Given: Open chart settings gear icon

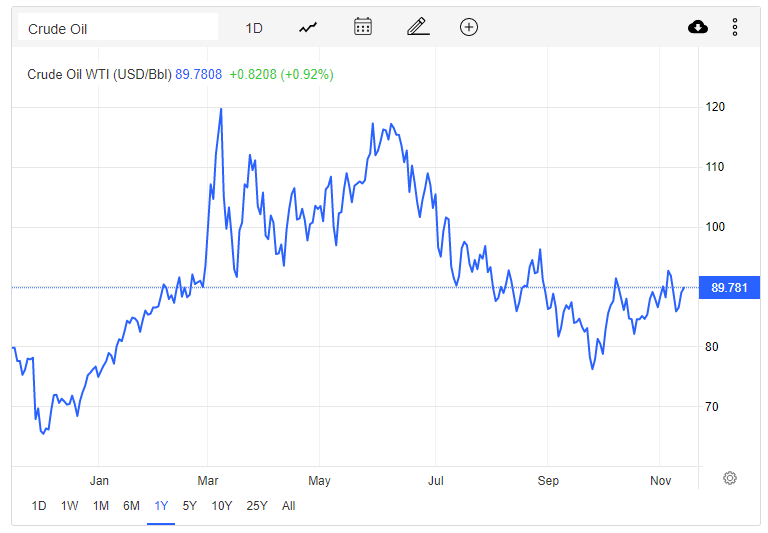Looking at the screenshot, I should [730, 478].
